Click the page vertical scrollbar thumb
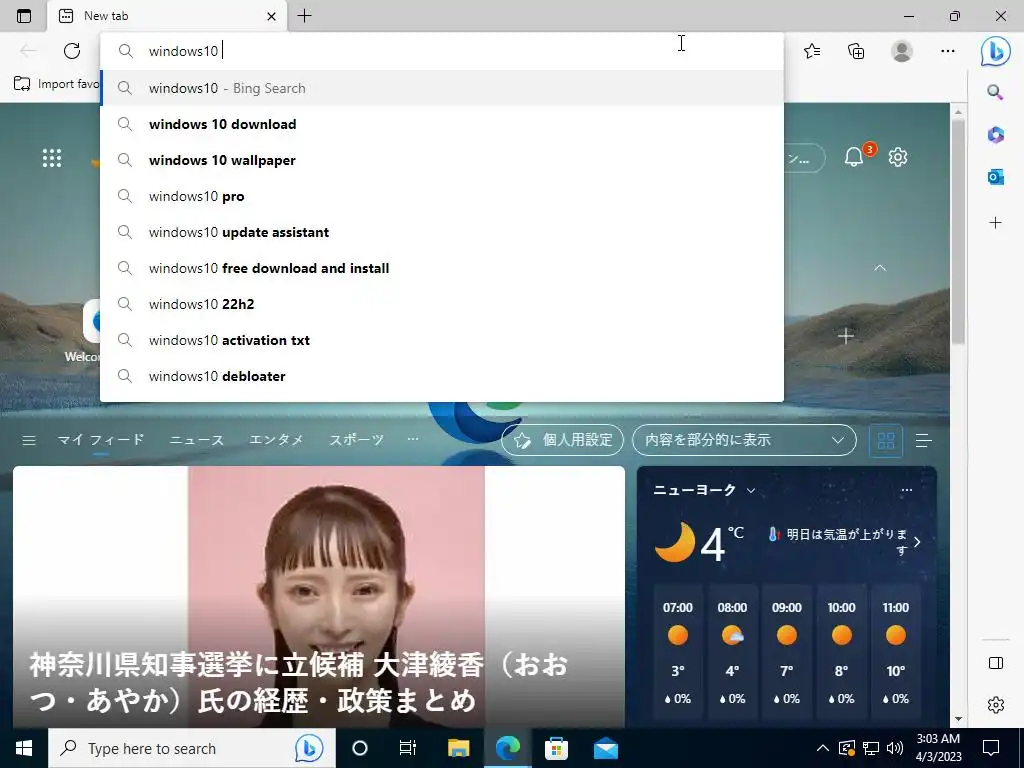This screenshot has height=768, width=1024. [958, 232]
